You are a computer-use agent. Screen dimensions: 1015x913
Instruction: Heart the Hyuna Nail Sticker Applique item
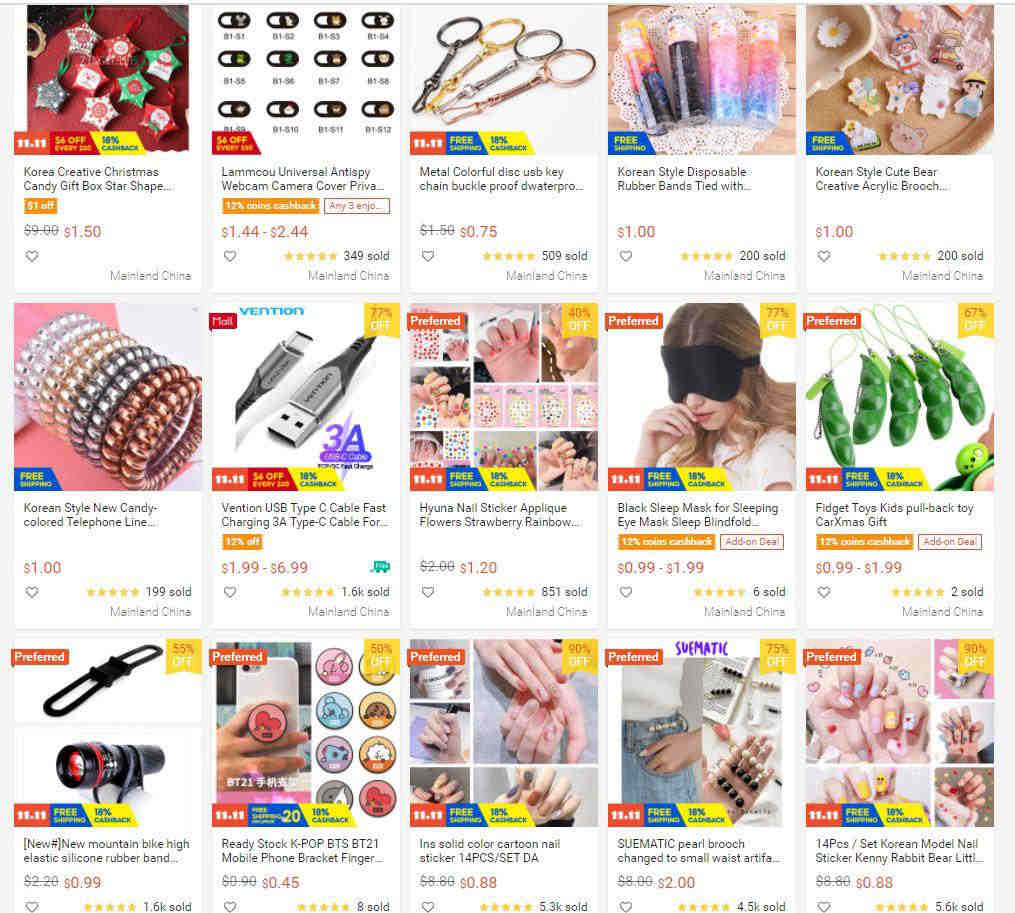[428, 592]
